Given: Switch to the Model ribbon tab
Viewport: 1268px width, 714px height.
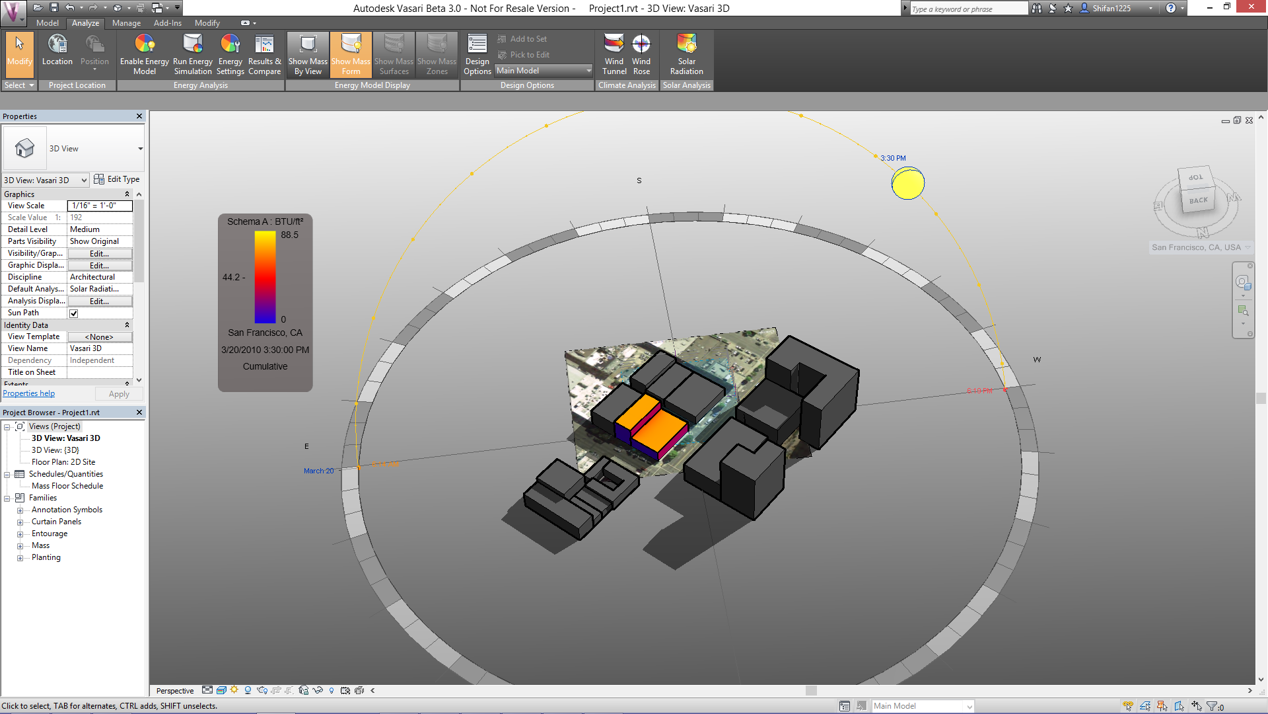Looking at the screenshot, I should tap(47, 23).
